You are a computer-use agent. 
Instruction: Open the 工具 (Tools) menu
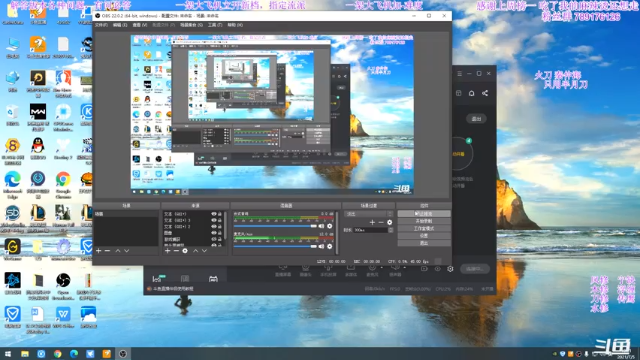tap(215, 25)
